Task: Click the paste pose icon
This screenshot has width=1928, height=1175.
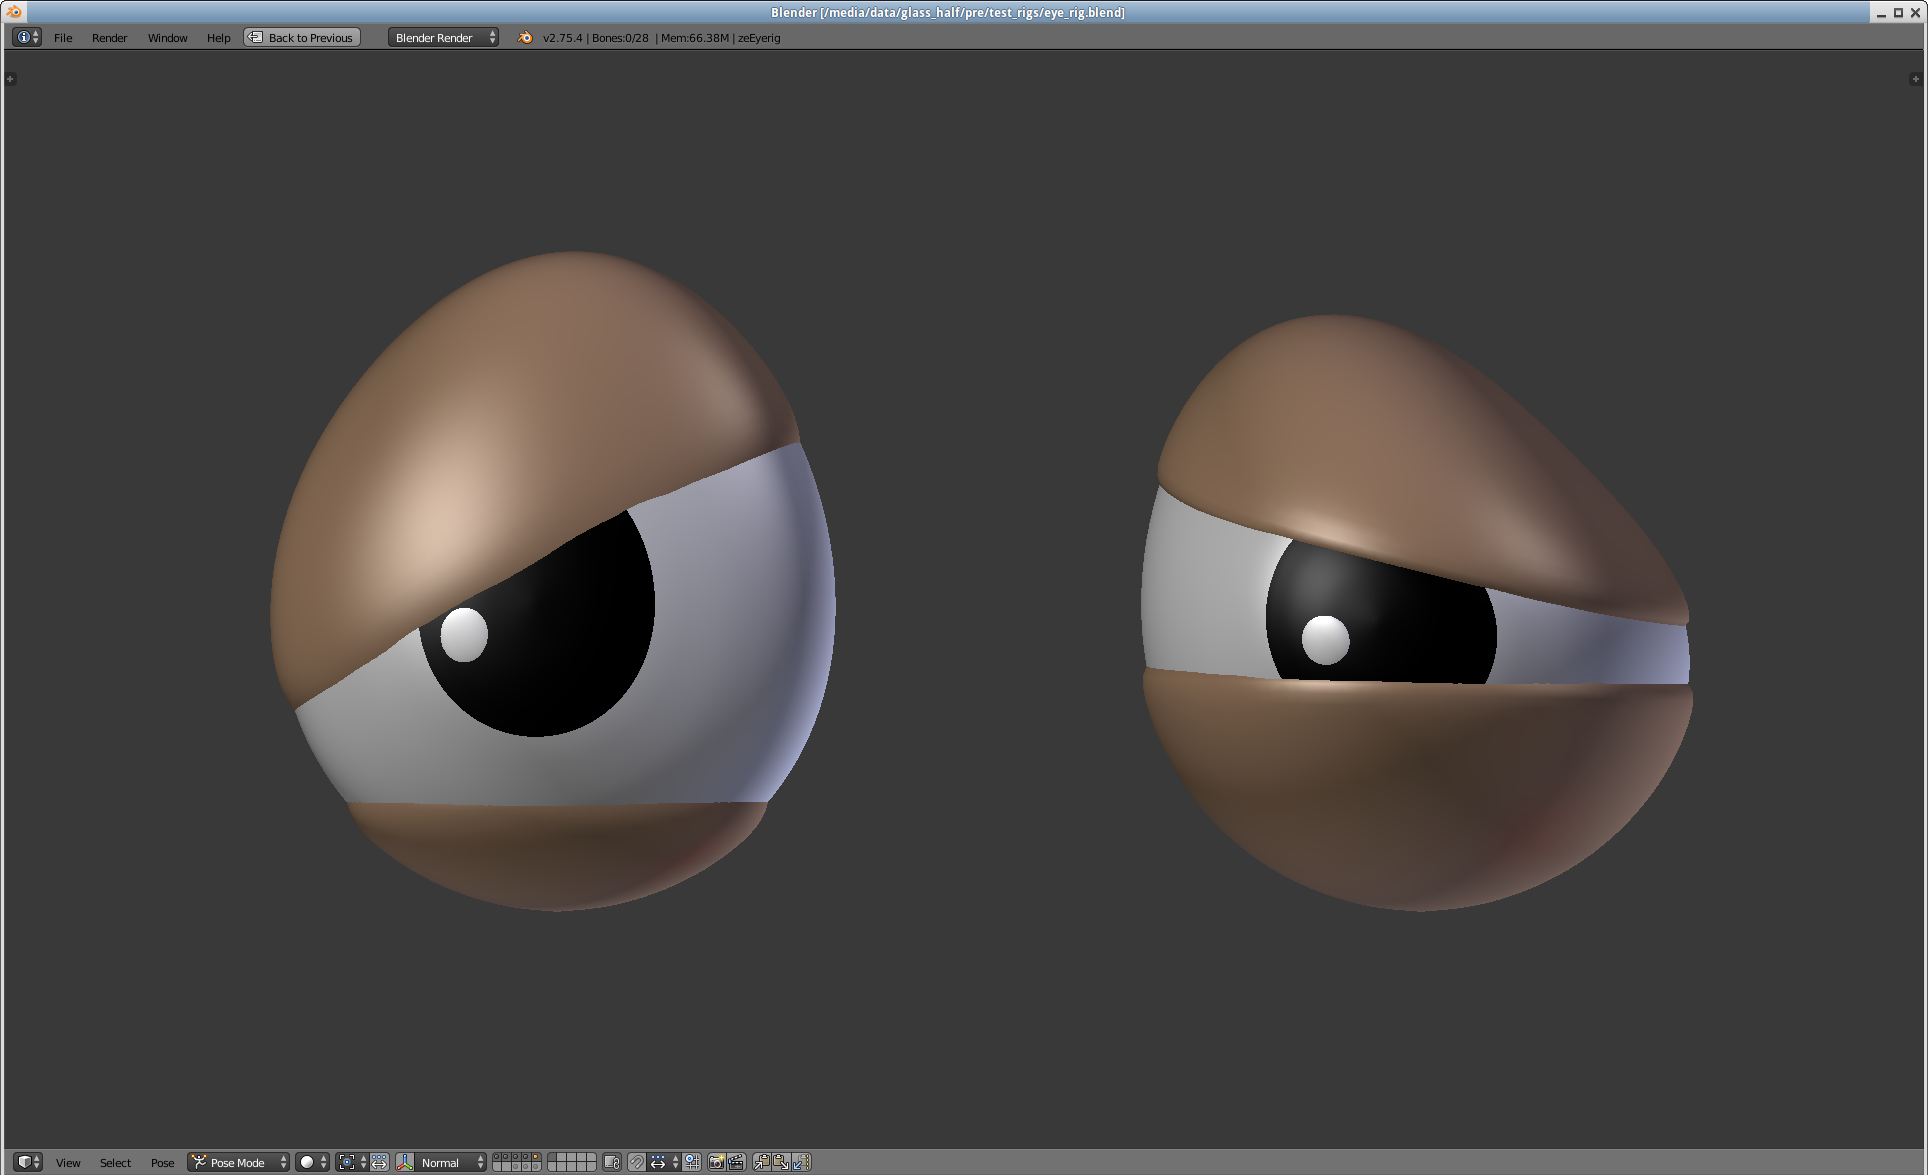Action: pyautogui.click(x=781, y=1162)
